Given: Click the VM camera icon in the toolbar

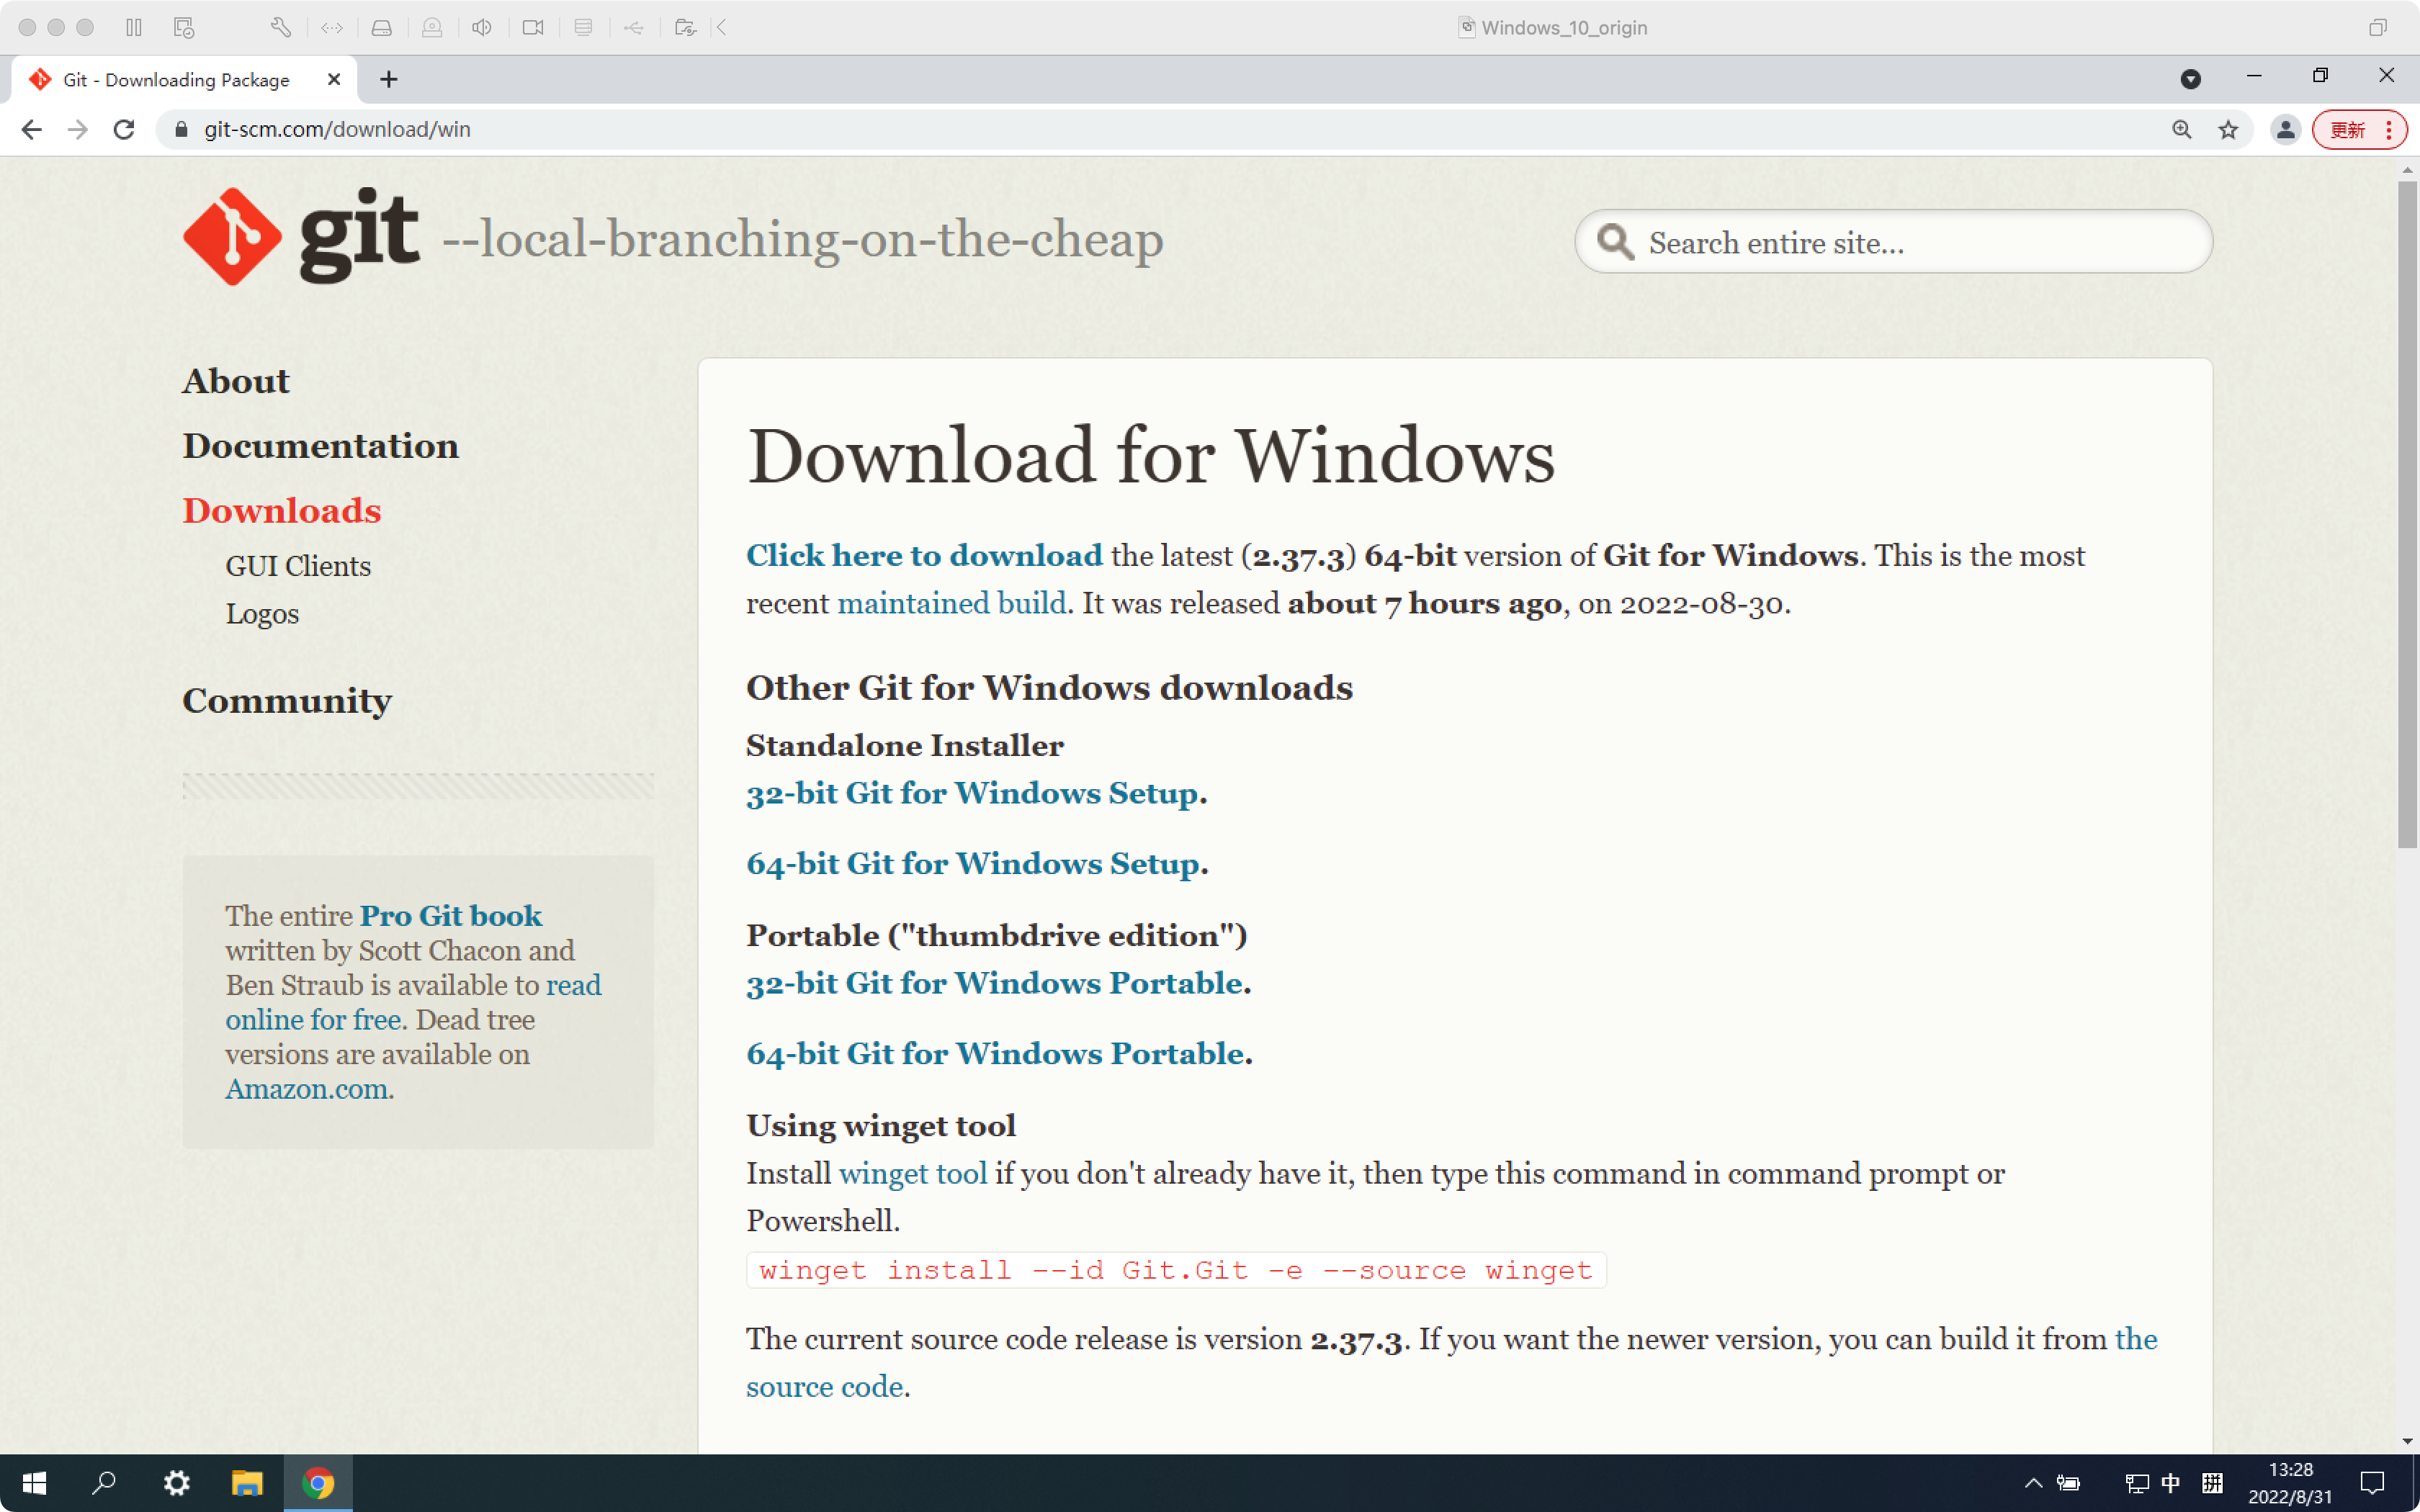Looking at the screenshot, I should click(x=533, y=27).
